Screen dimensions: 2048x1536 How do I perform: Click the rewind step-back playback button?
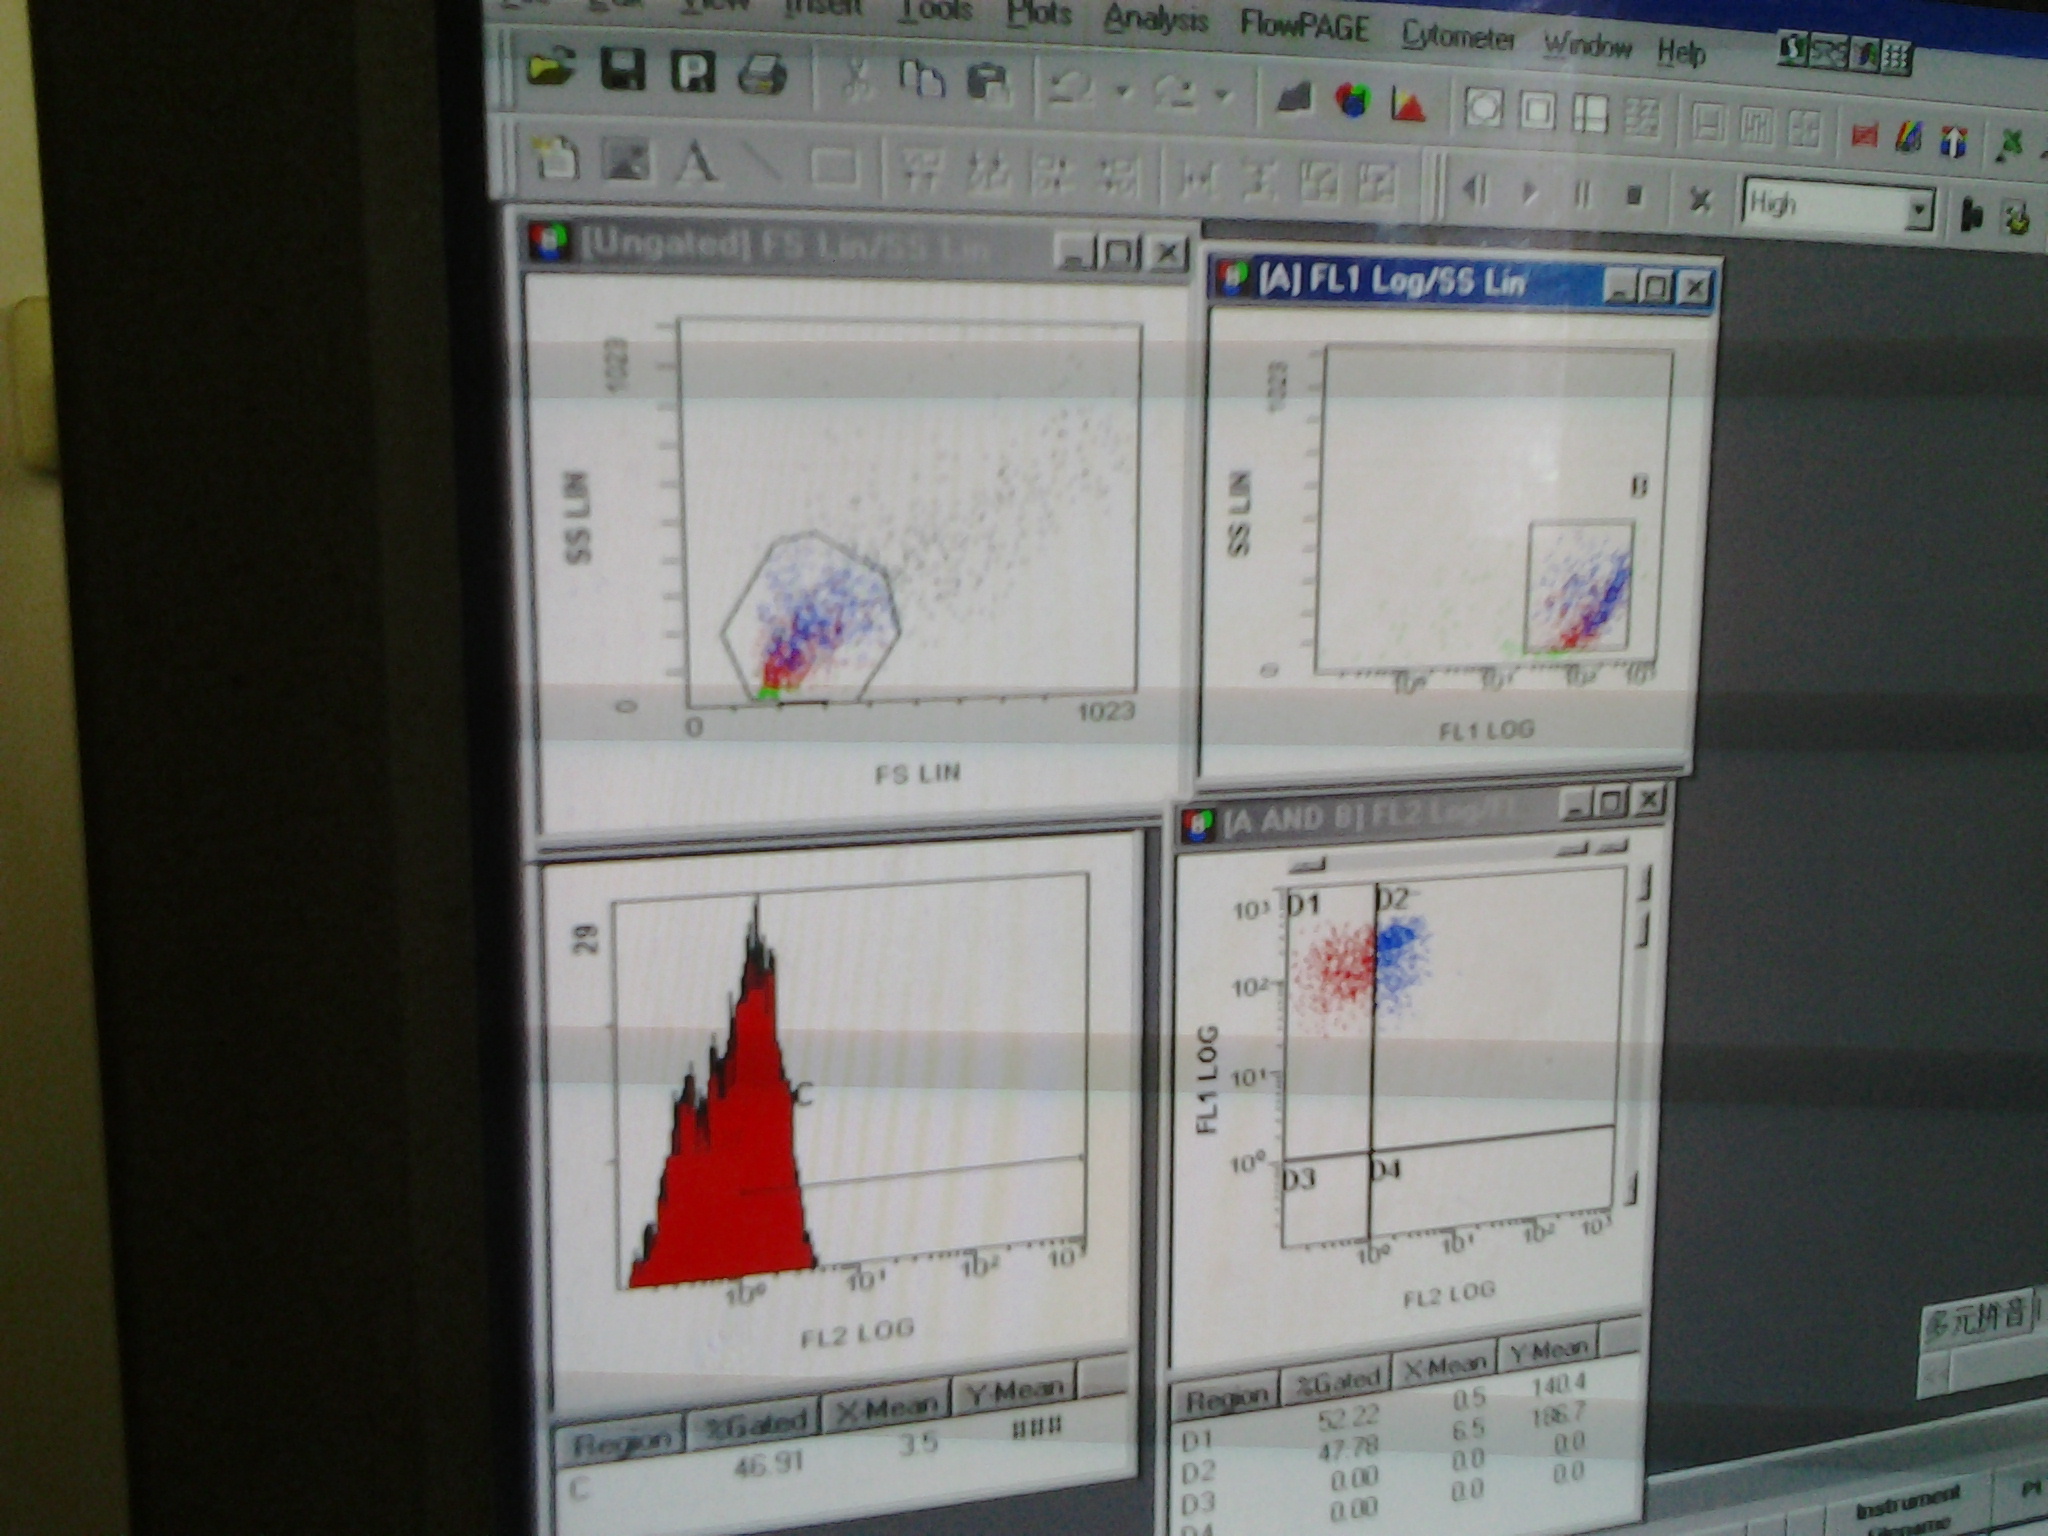point(1474,189)
